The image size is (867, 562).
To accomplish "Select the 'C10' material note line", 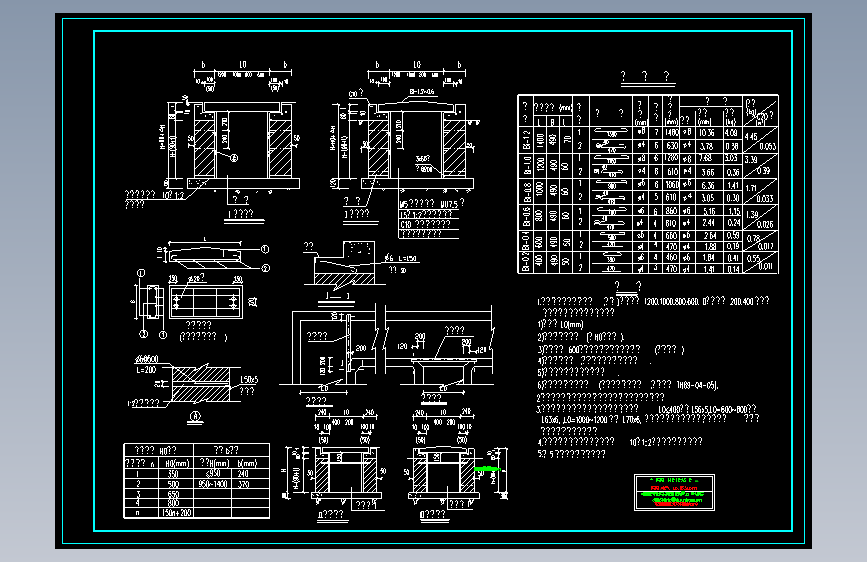I will [425, 224].
